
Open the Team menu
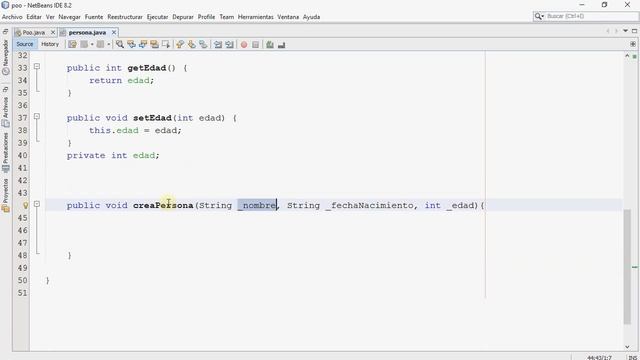pos(227,17)
